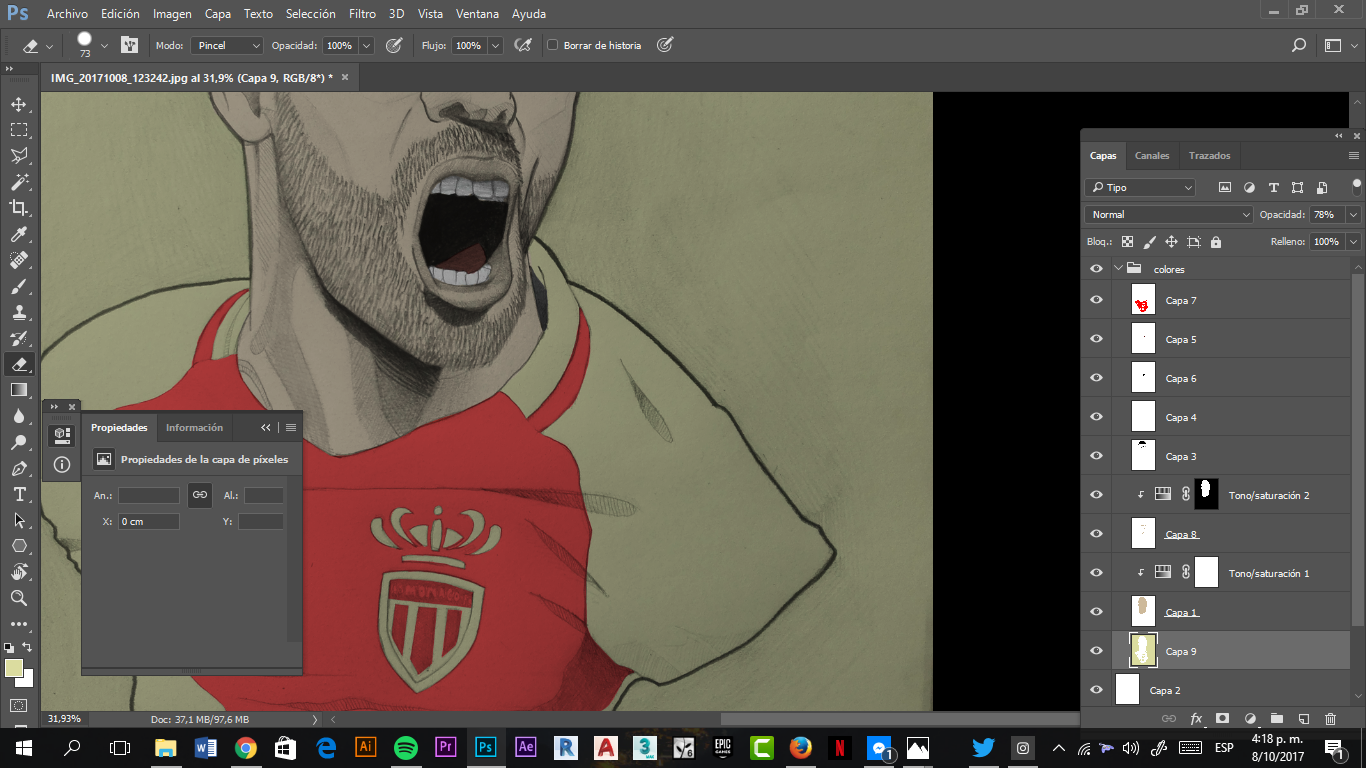Open the Filtro menu
Viewport: 1366px width, 768px height.
coord(362,14)
